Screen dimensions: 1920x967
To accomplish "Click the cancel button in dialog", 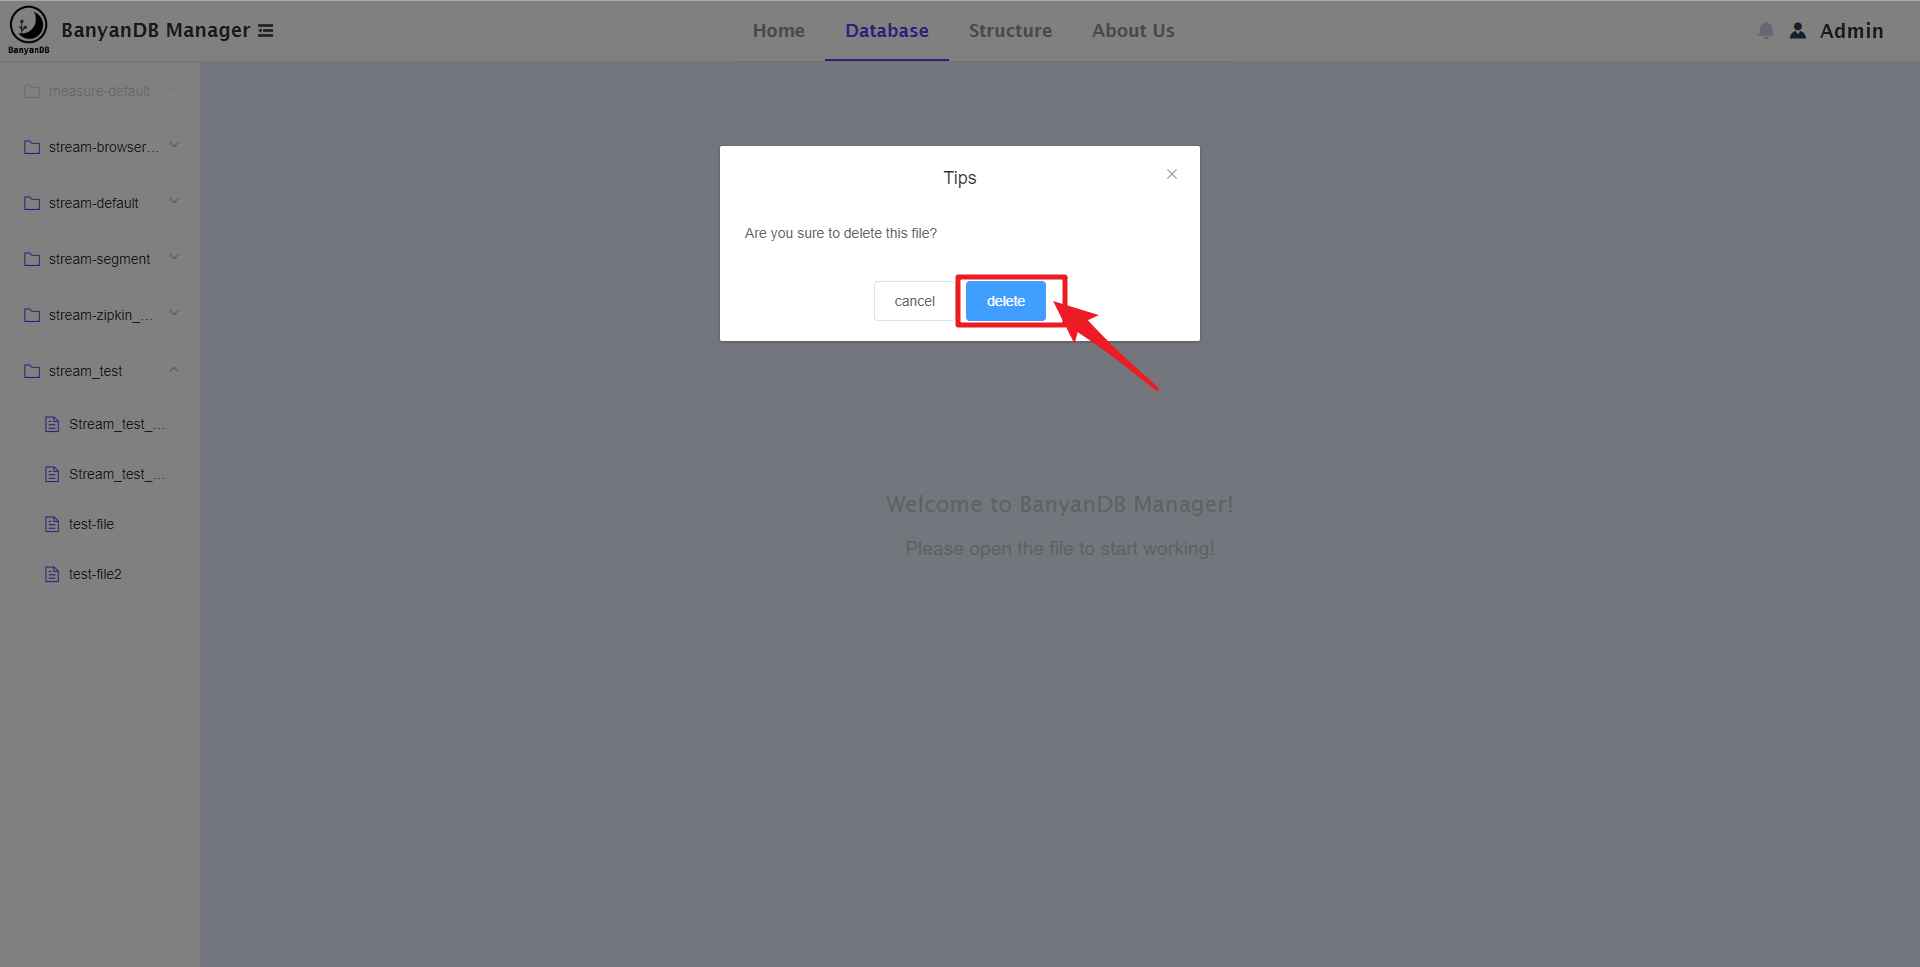I will pyautogui.click(x=914, y=301).
